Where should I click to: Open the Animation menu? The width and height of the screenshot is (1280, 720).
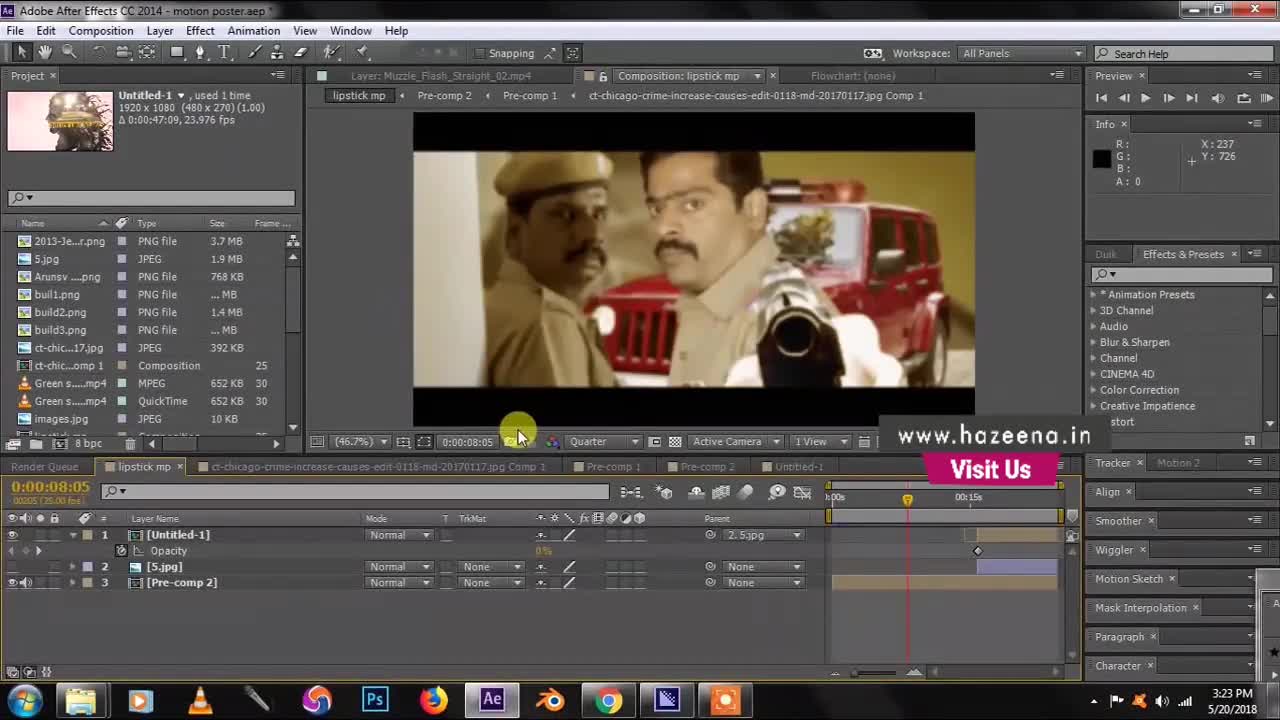pos(253,31)
